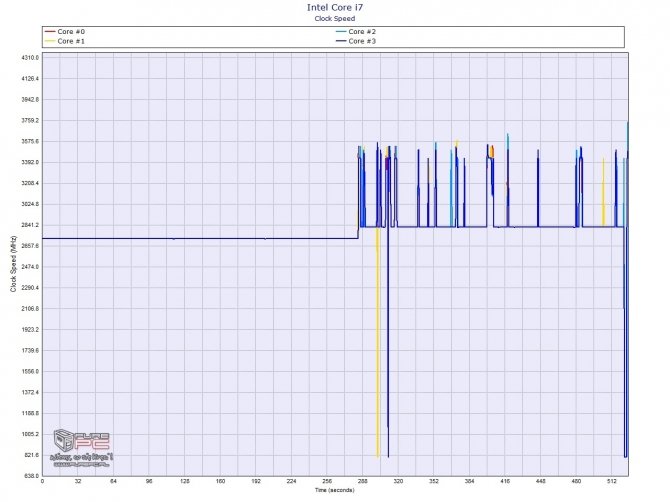Screen dimensions: 670x502
Task: Click the 128 tick on time axis
Action: pos(185,481)
